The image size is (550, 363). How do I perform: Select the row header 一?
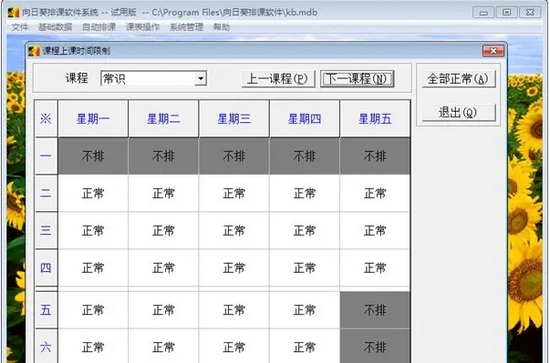point(46,156)
